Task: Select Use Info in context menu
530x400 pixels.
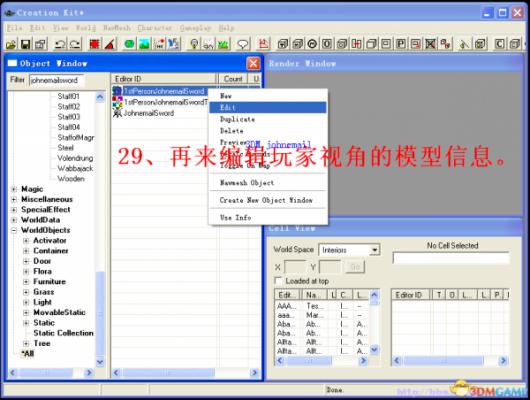Action: (268, 217)
